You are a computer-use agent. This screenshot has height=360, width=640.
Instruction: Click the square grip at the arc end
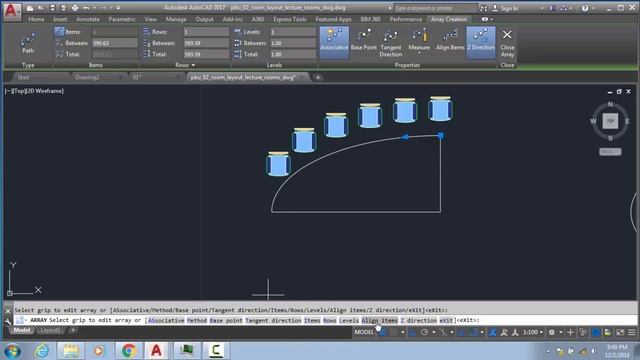(x=441, y=136)
